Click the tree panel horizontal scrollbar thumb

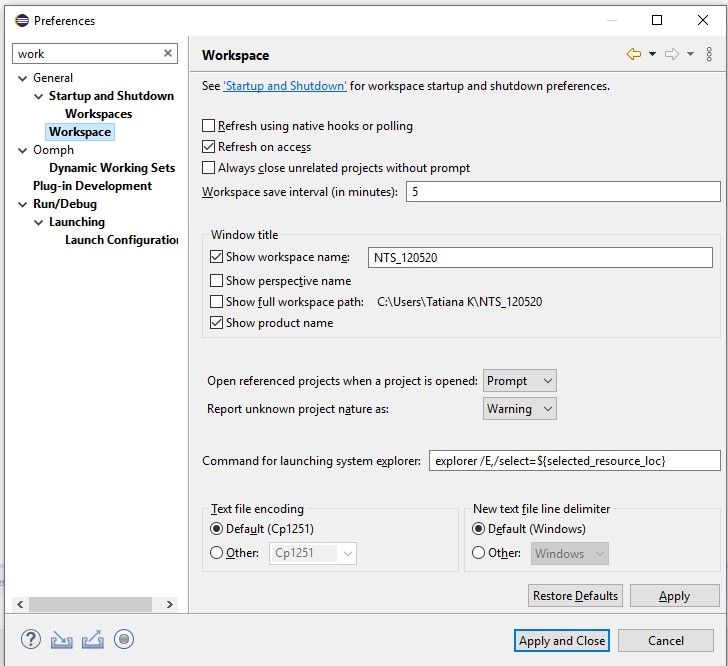pyautogui.click(x=91, y=604)
